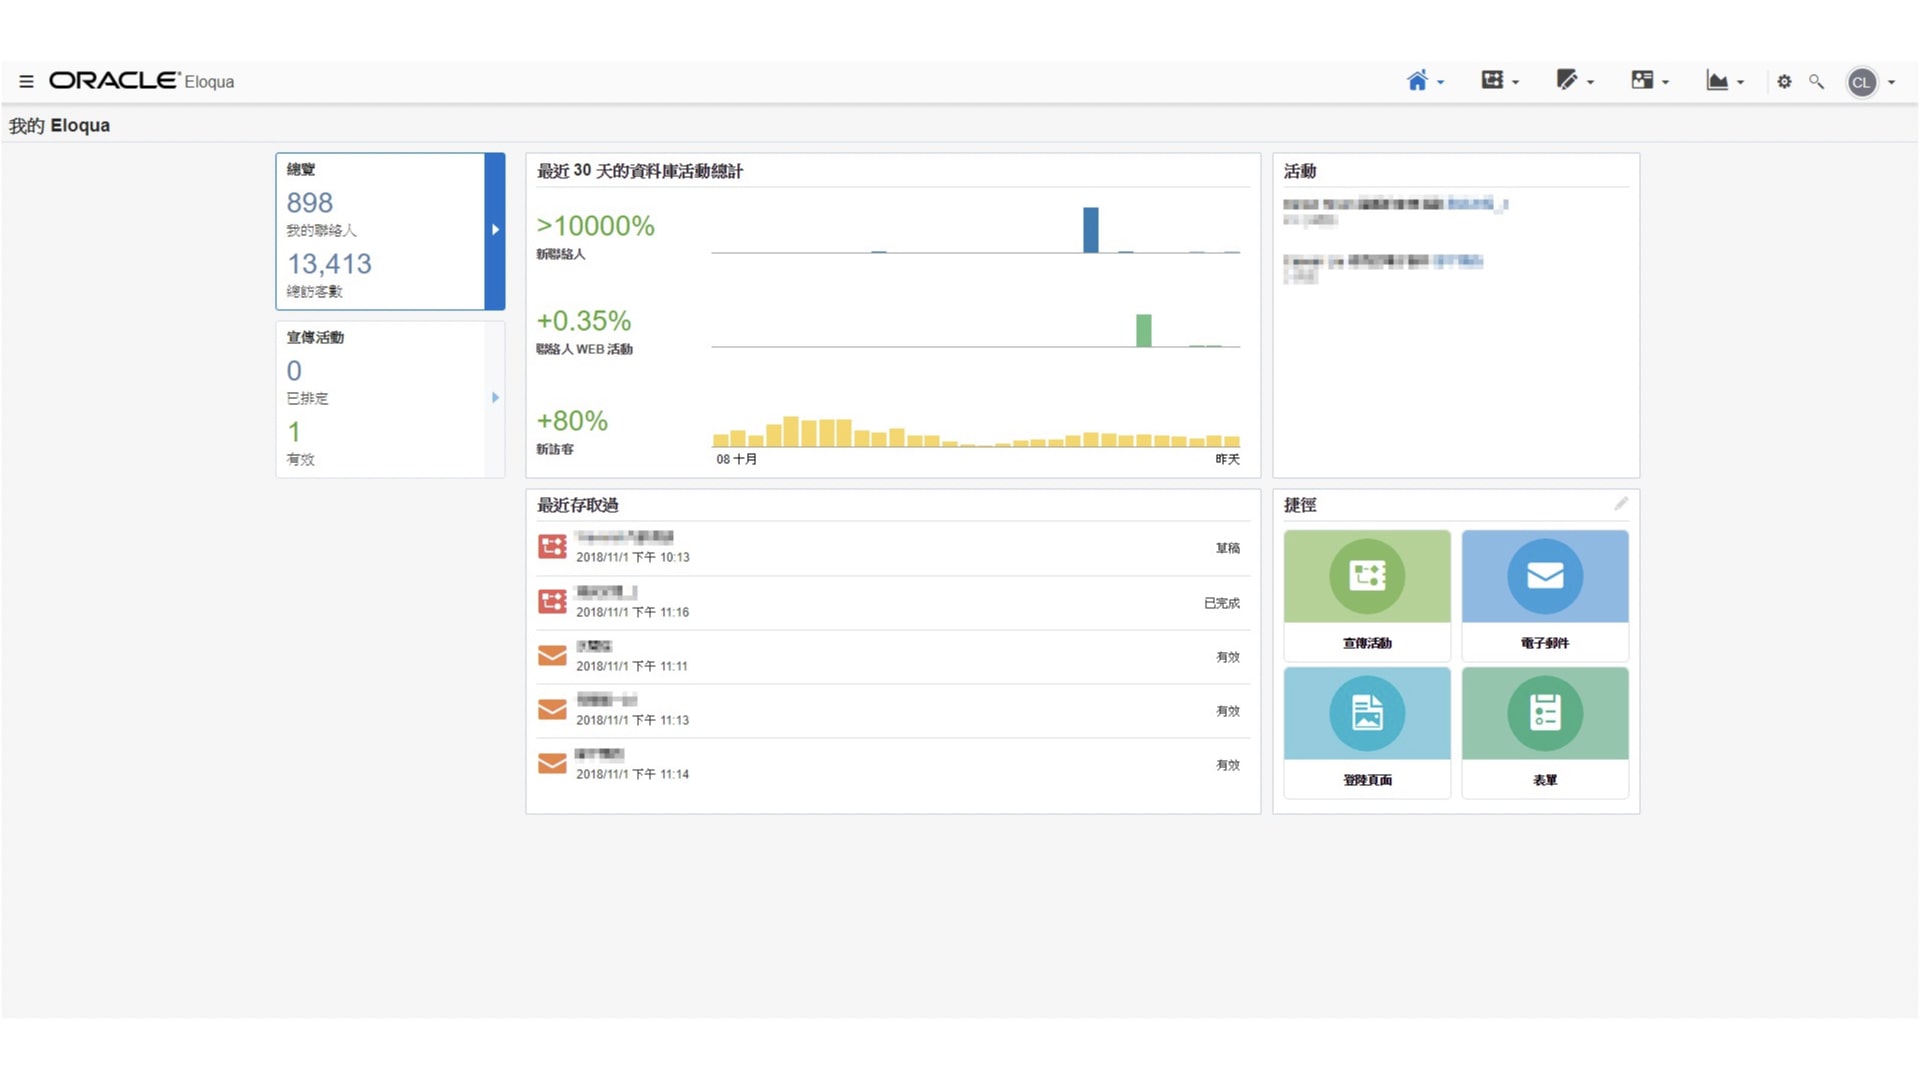Open the 電子郵件 email shortcut tile

(x=1544, y=595)
